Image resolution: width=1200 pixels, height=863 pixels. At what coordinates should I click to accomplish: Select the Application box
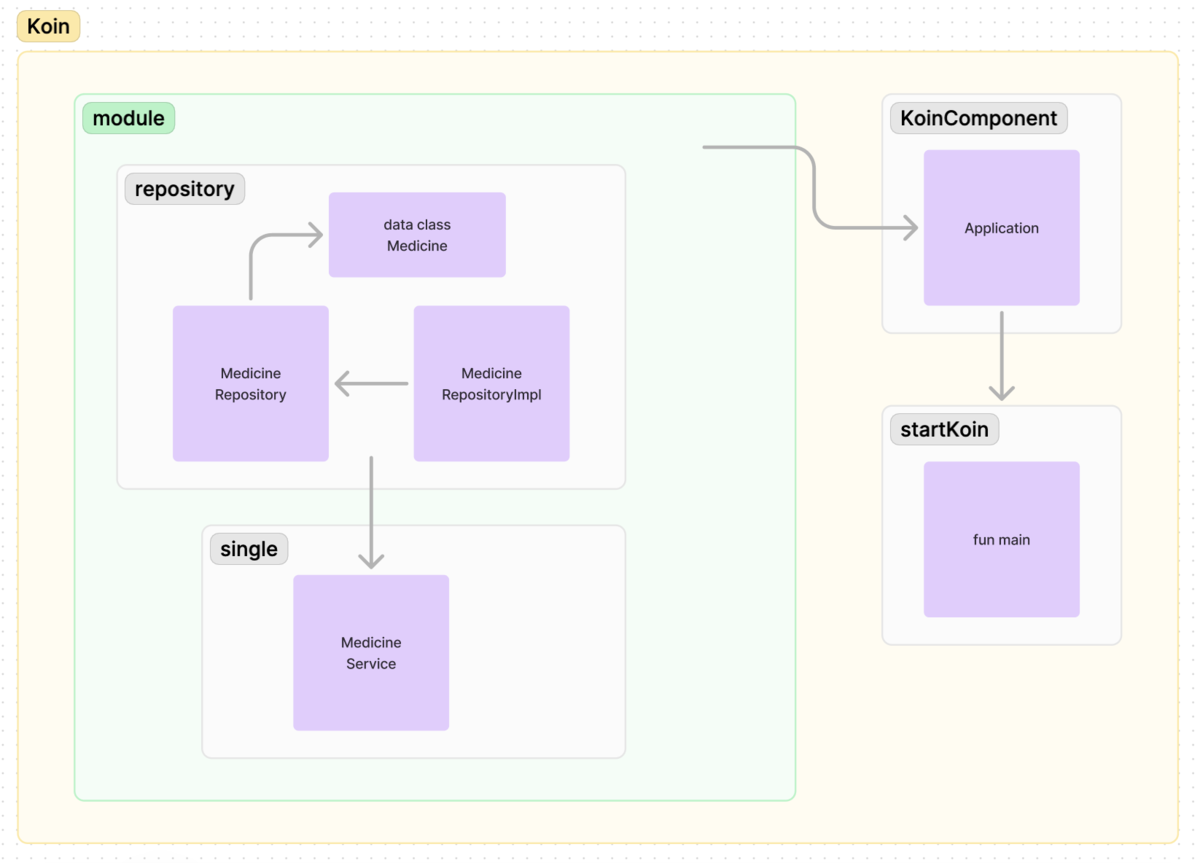[x=1001, y=228]
